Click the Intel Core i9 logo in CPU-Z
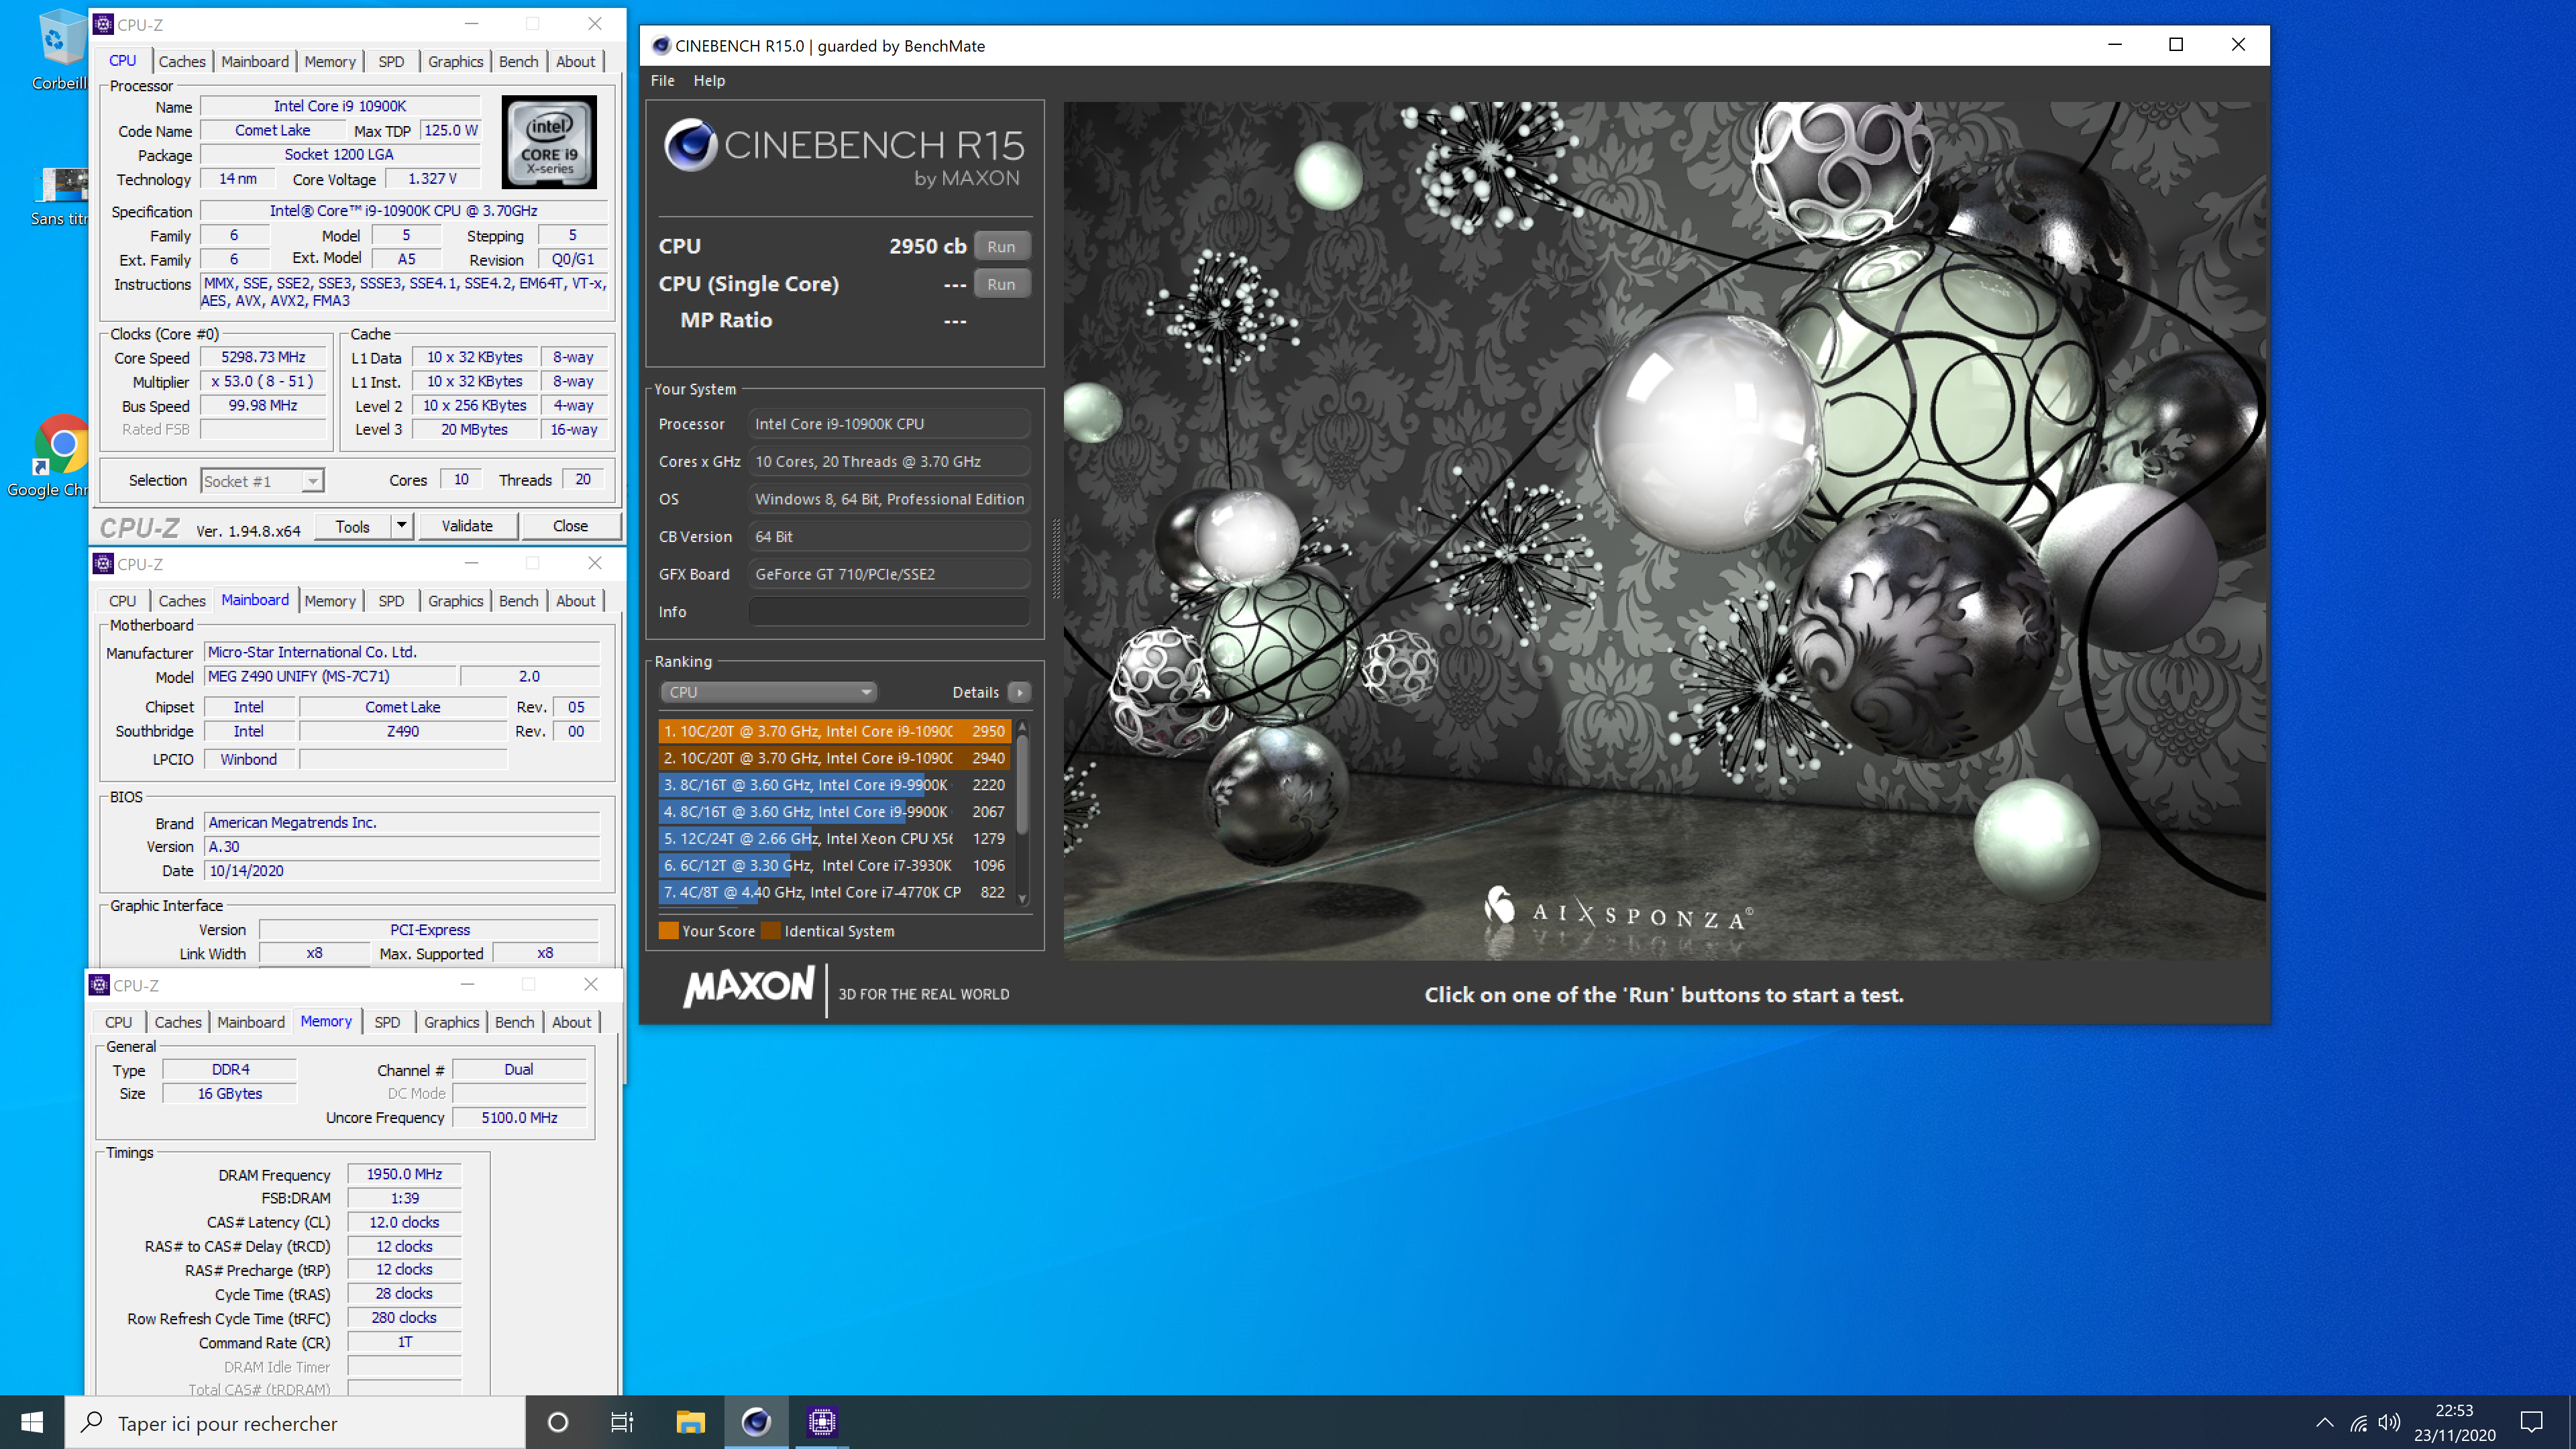The height and width of the screenshot is (1449, 2576). 549,142
